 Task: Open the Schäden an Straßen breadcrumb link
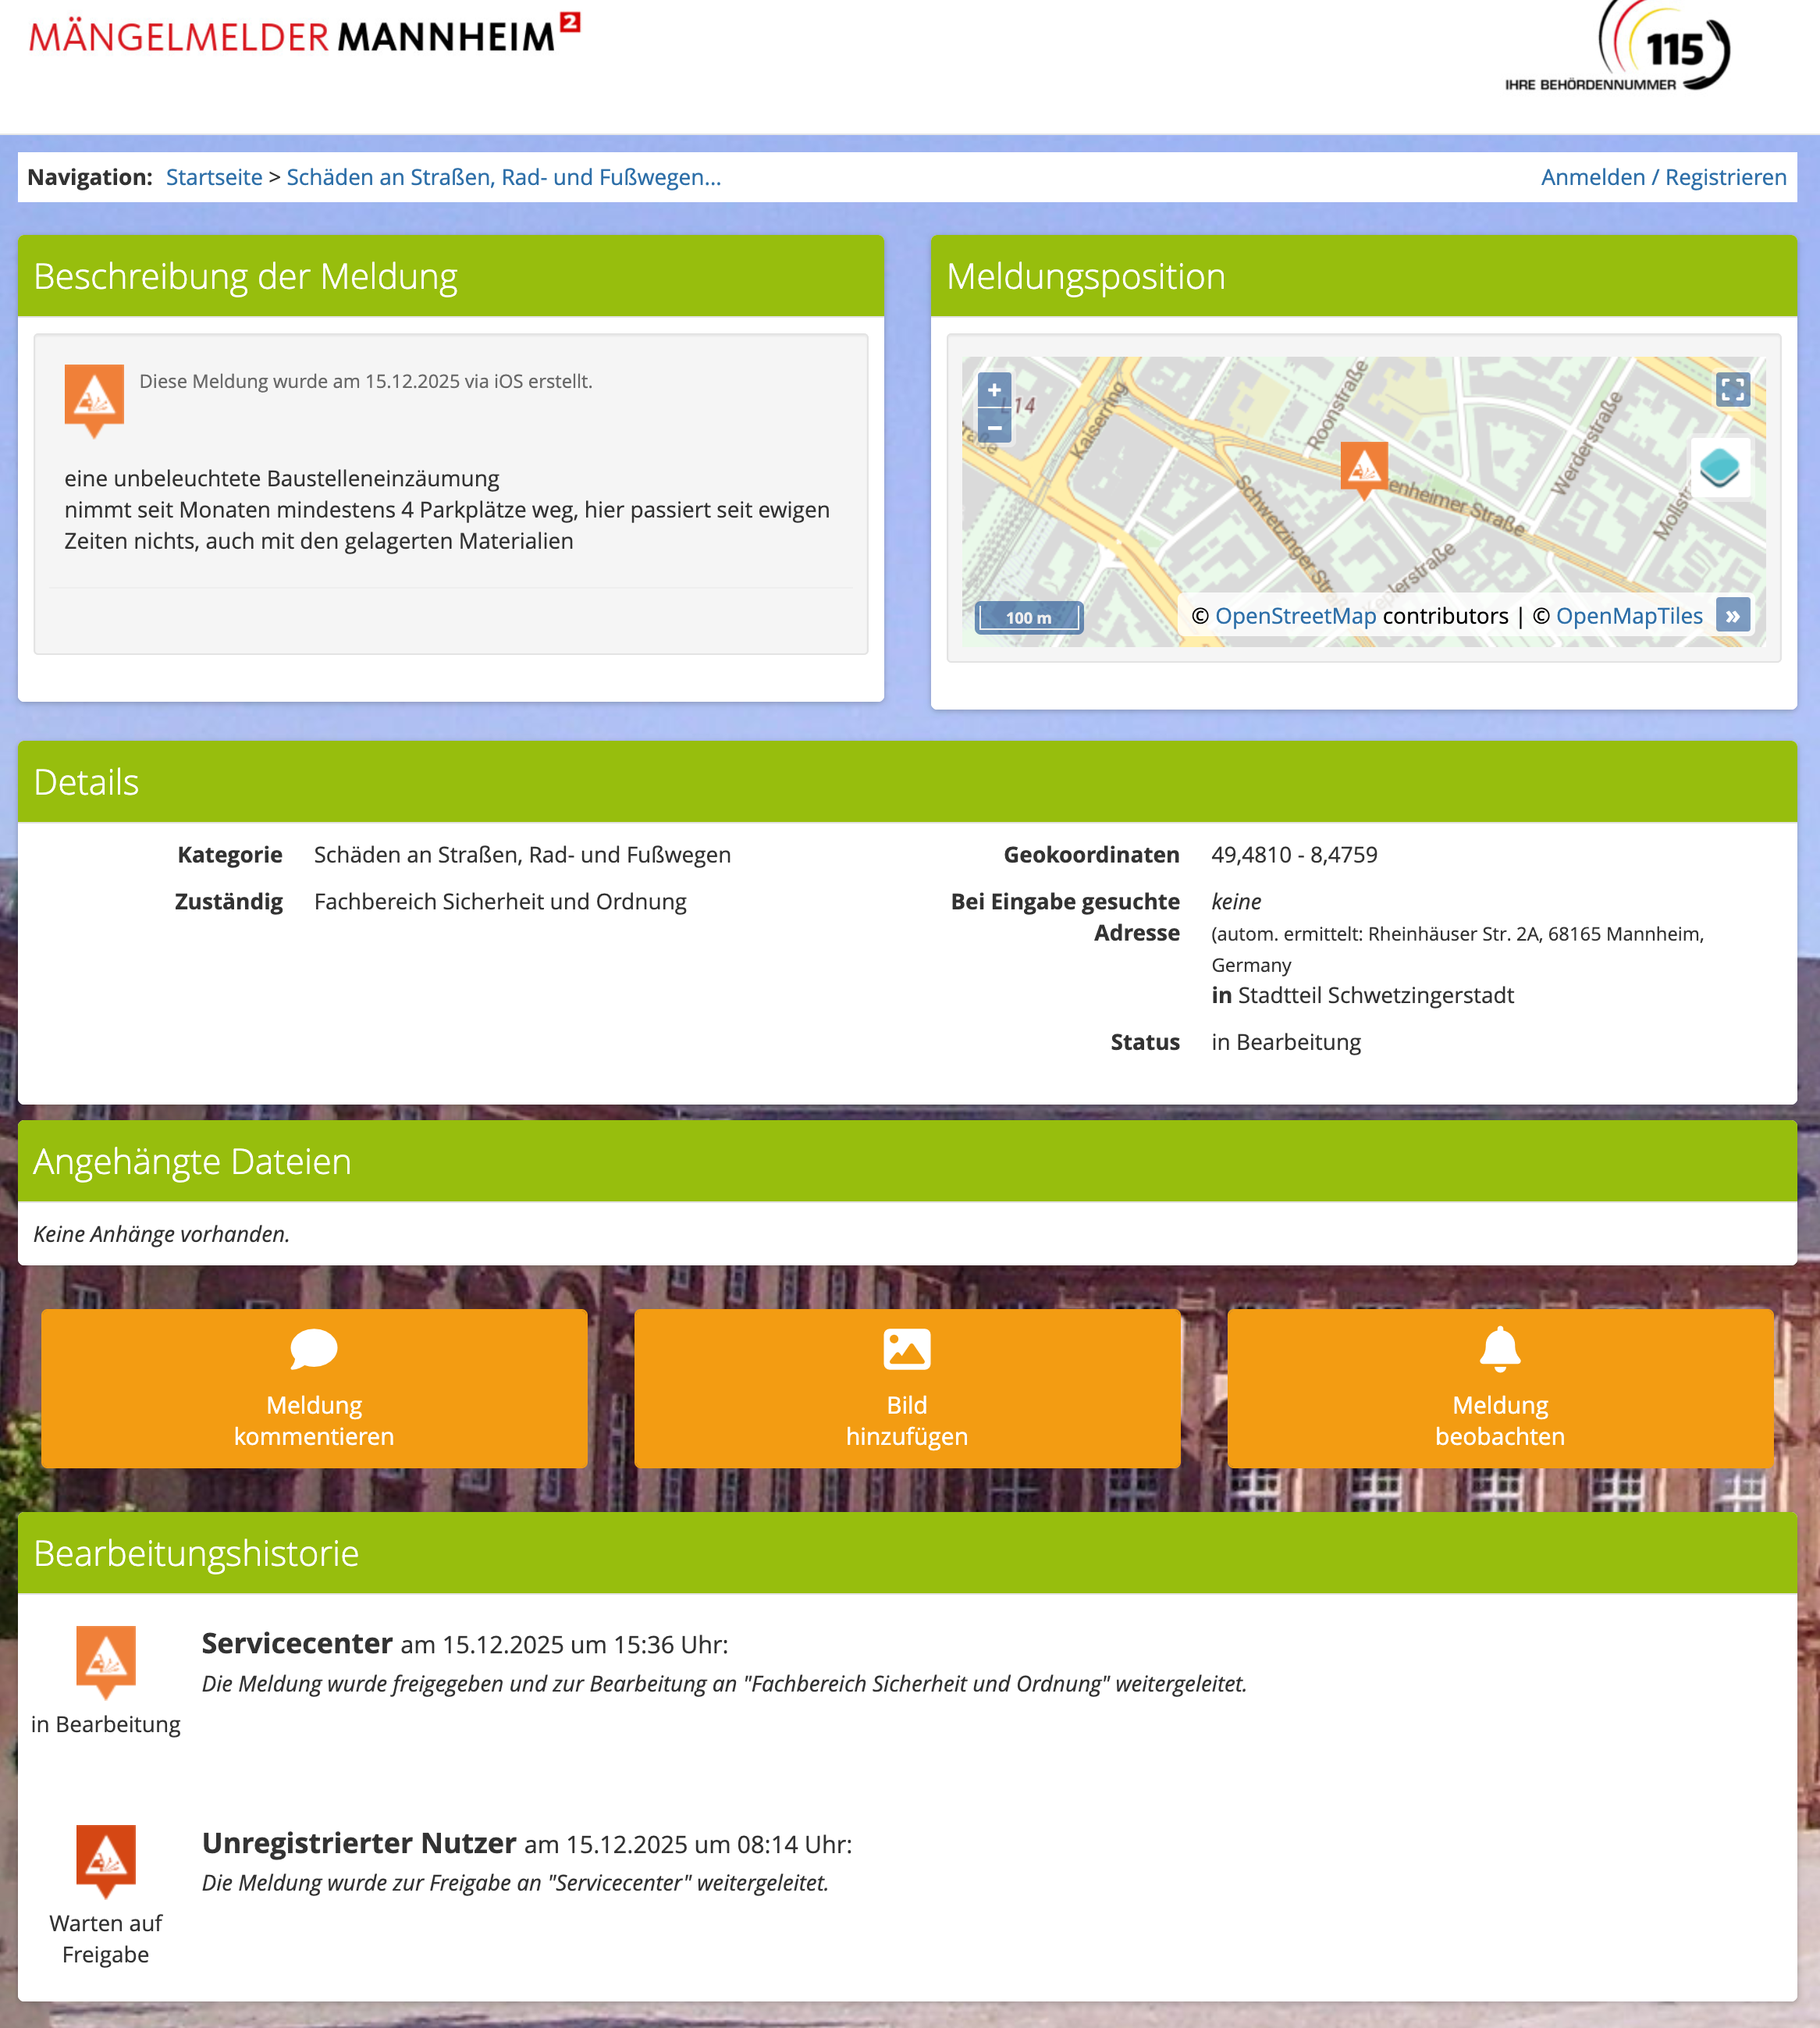pos(503,178)
